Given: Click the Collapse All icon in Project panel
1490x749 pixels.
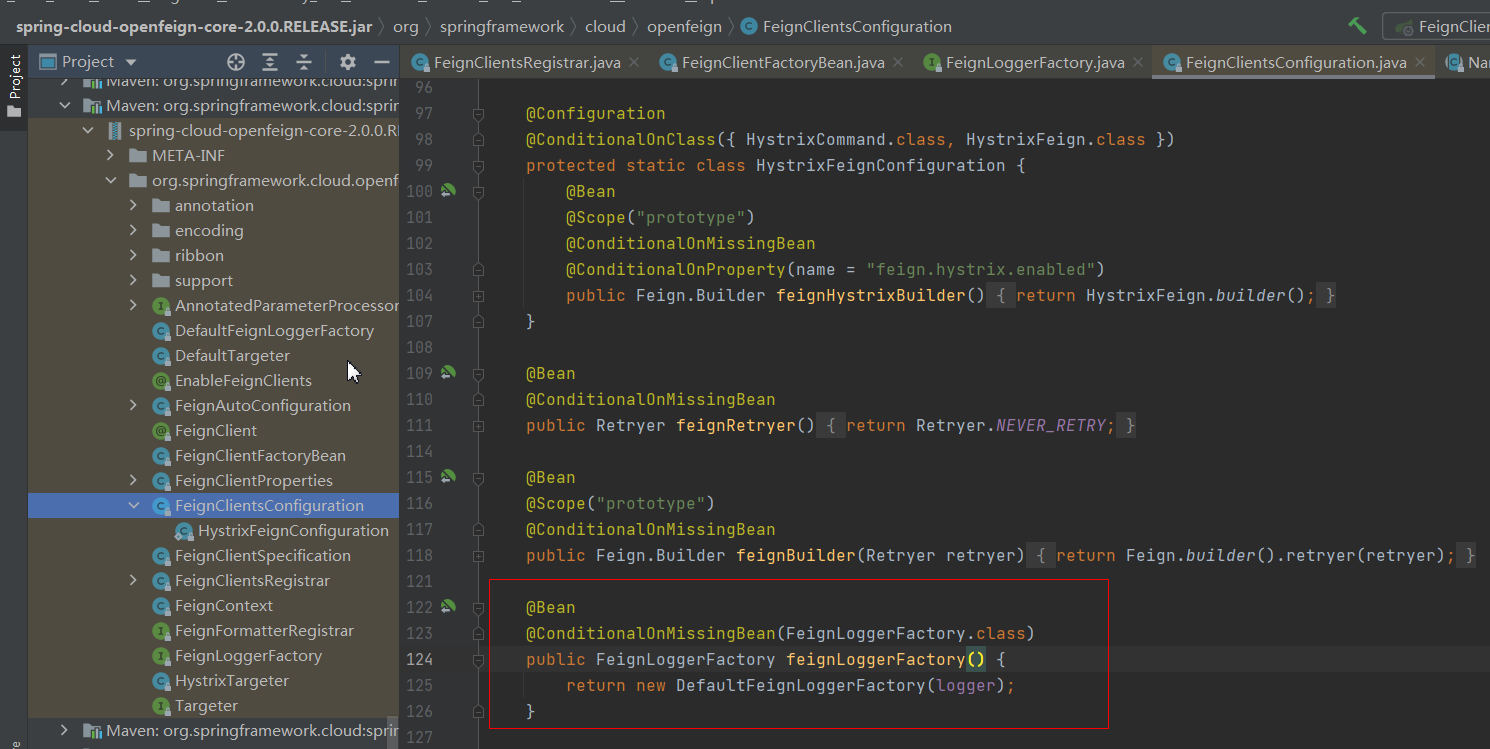Looking at the screenshot, I should tap(304, 62).
